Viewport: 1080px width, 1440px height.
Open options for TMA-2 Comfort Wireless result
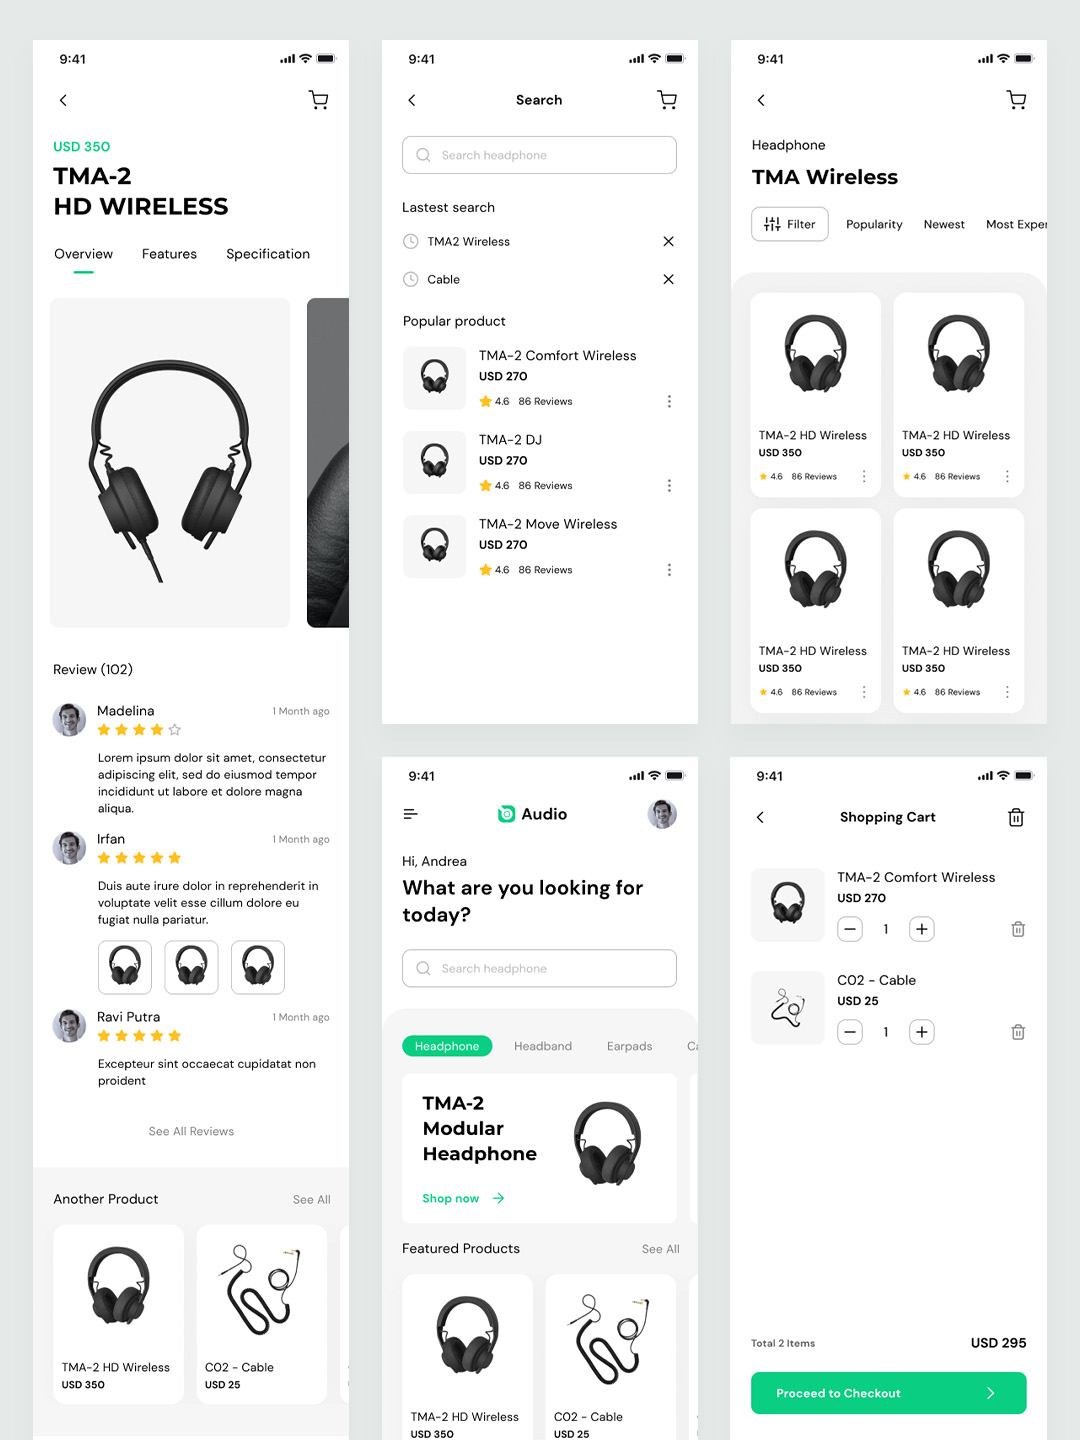tap(669, 401)
